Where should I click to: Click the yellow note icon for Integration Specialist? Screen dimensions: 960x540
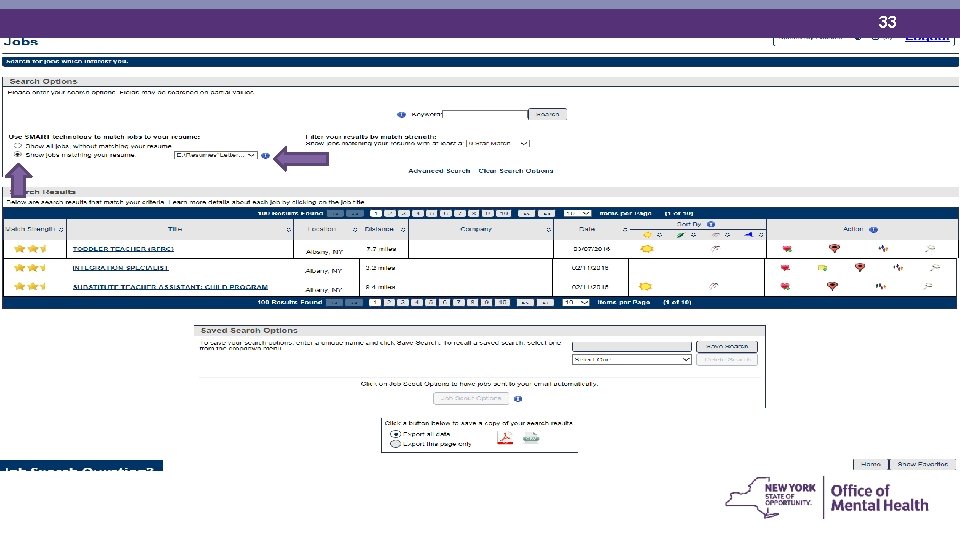[822, 268]
